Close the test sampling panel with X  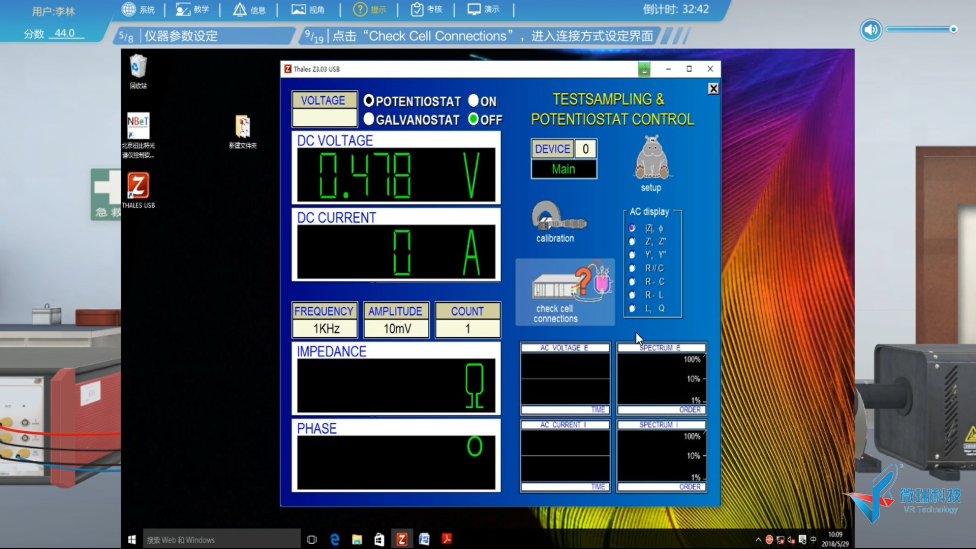pos(713,88)
